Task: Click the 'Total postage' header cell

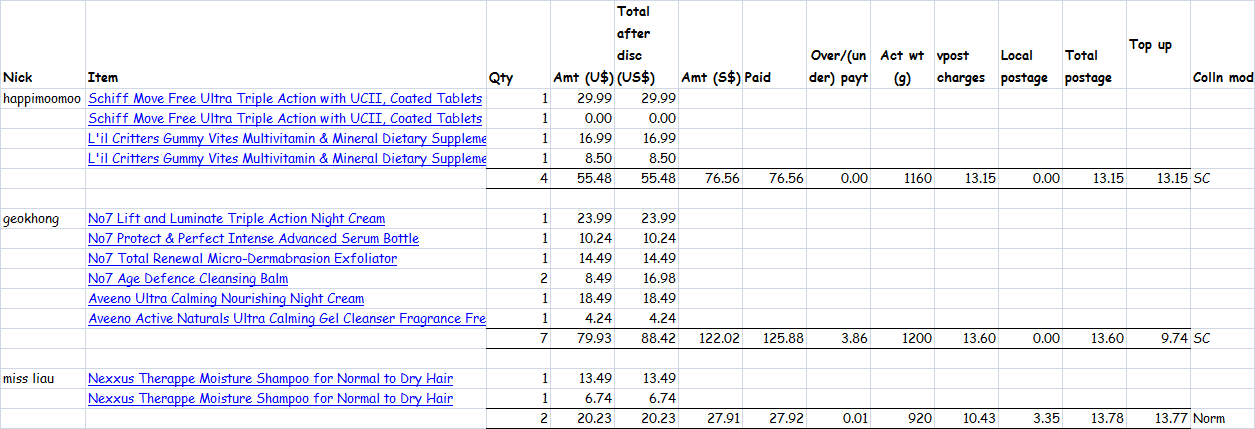Action: pyautogui.click(x=1094, y=45)
